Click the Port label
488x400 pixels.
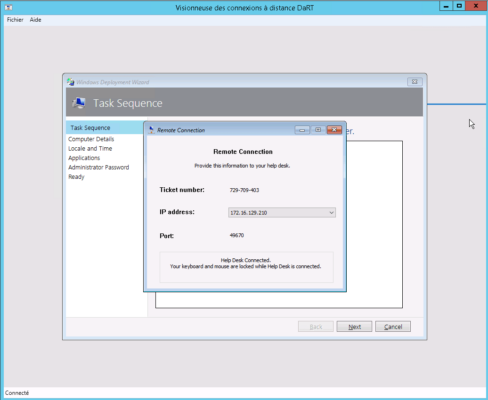coord(167,236)
